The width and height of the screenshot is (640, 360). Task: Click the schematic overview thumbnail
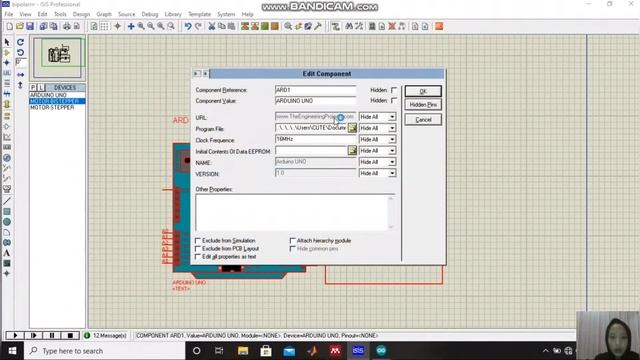tap(58, 57)
